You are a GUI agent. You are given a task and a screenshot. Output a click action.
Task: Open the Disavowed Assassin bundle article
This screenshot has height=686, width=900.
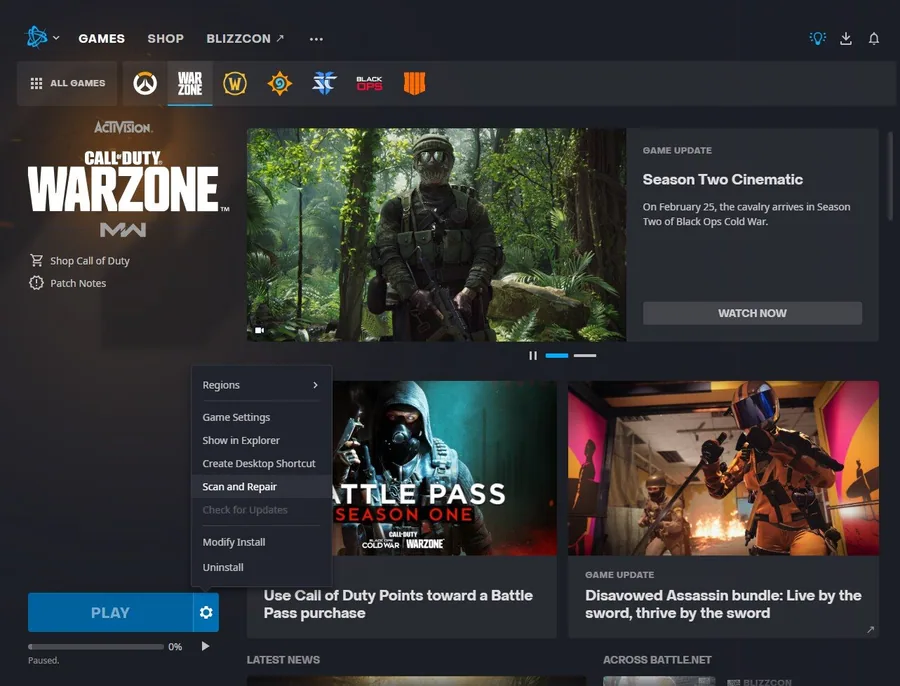click(723, 604)
